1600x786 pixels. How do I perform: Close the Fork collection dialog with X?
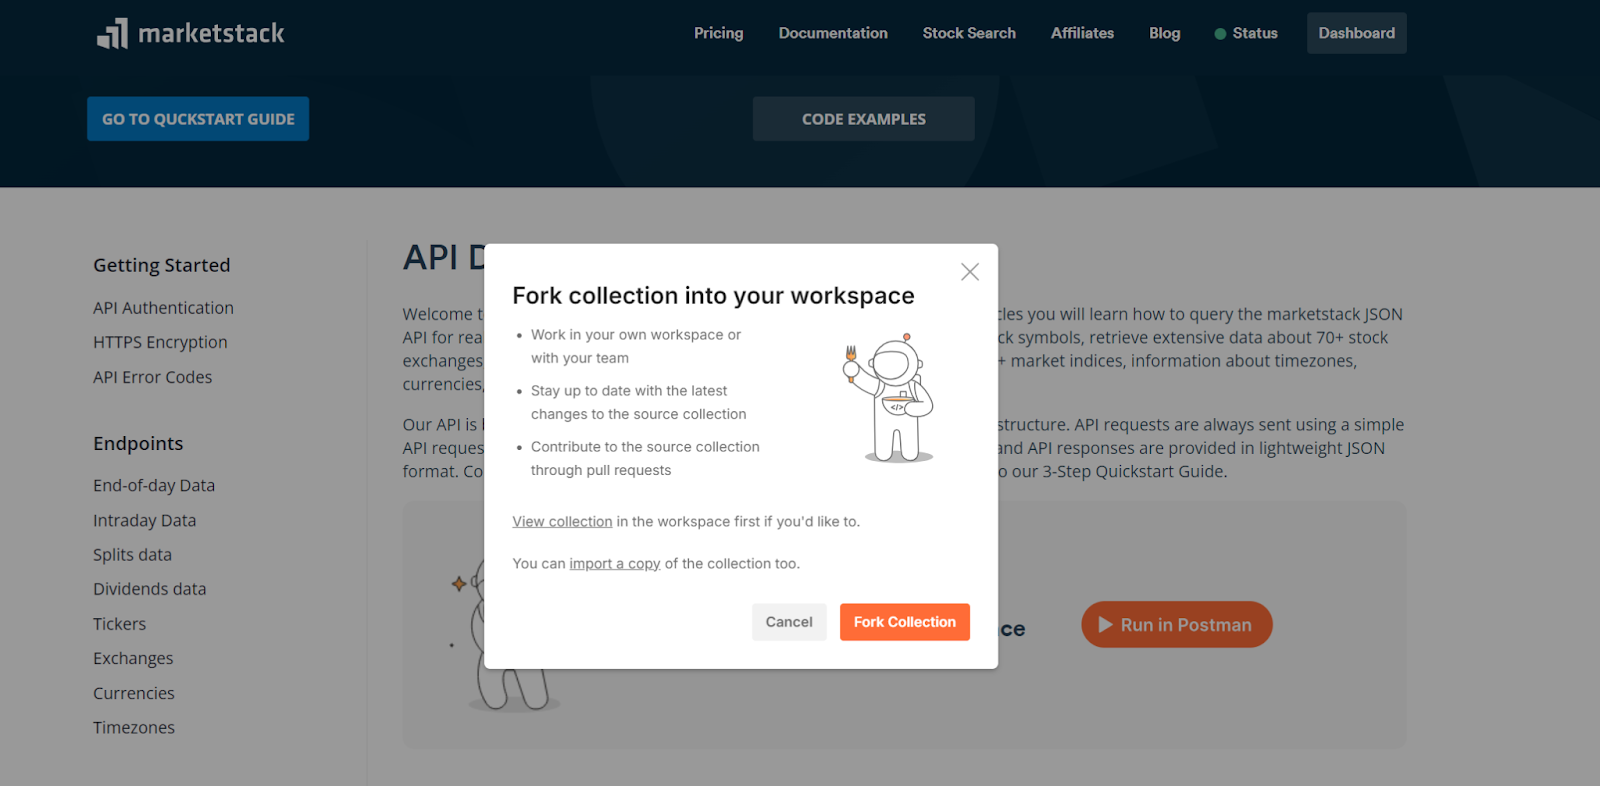coord(969,272)
